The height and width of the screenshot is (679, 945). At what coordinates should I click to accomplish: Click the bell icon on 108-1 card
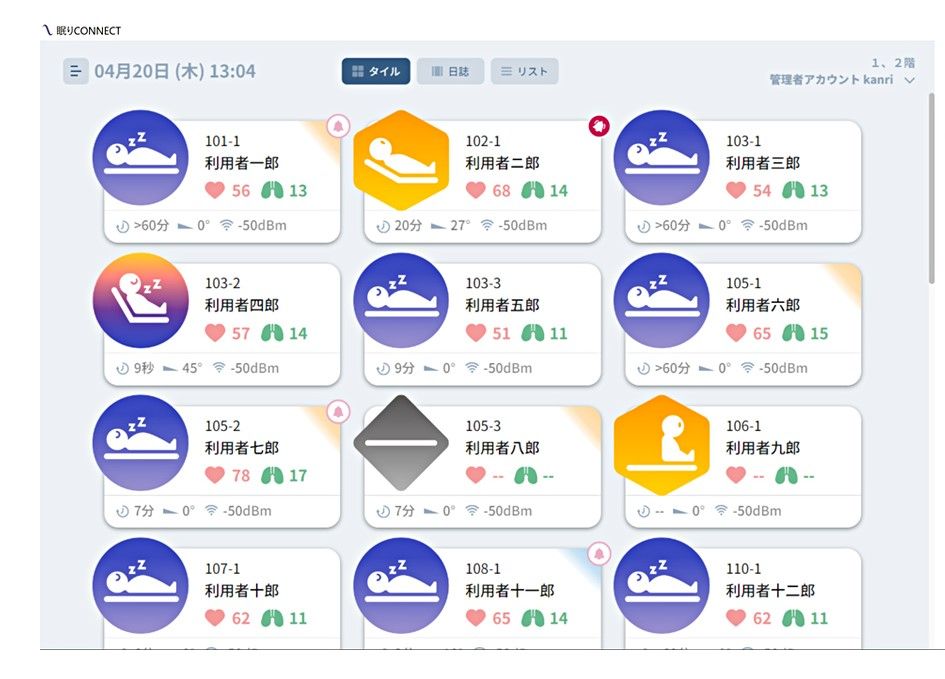pos(599,553)
